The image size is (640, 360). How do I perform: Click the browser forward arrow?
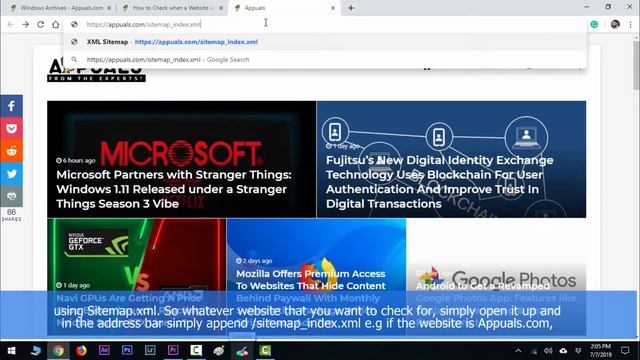(x=25, y=24)
